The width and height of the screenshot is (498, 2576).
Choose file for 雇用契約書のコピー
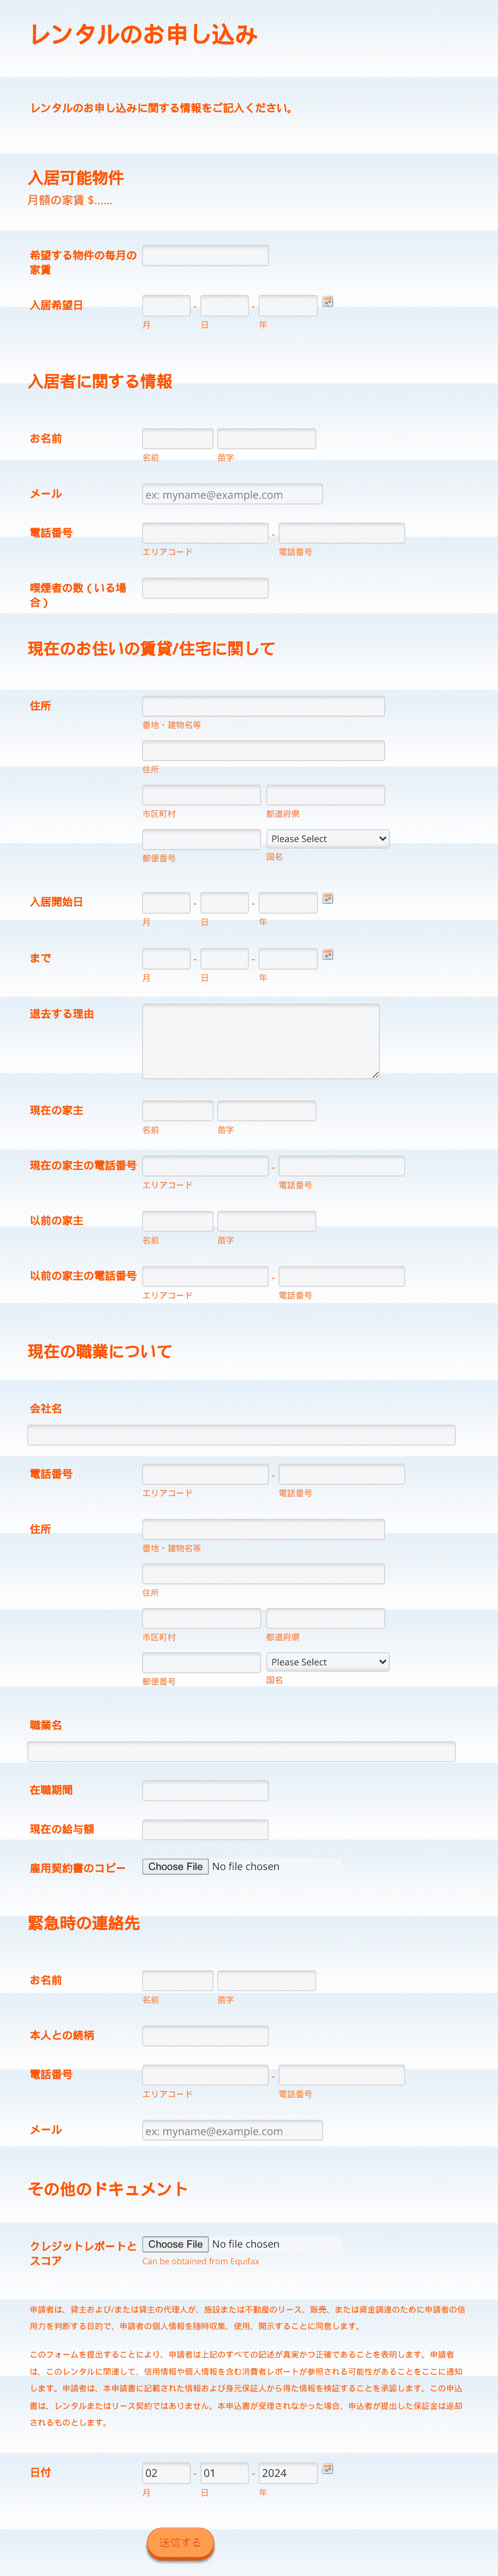point(175,1866)
